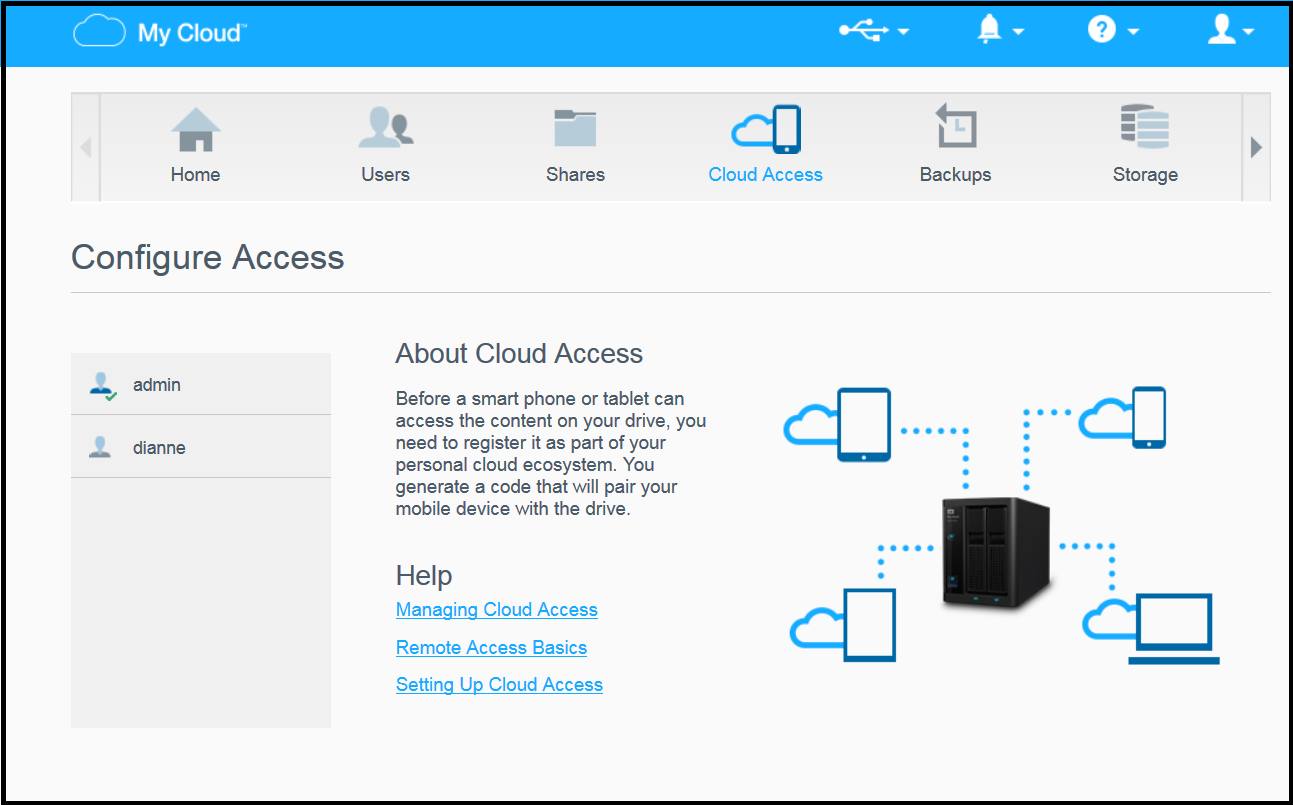Click the My Cloud logo
Screen dimensions: 1293x805
pyautogui.click(x=159, y=32)
